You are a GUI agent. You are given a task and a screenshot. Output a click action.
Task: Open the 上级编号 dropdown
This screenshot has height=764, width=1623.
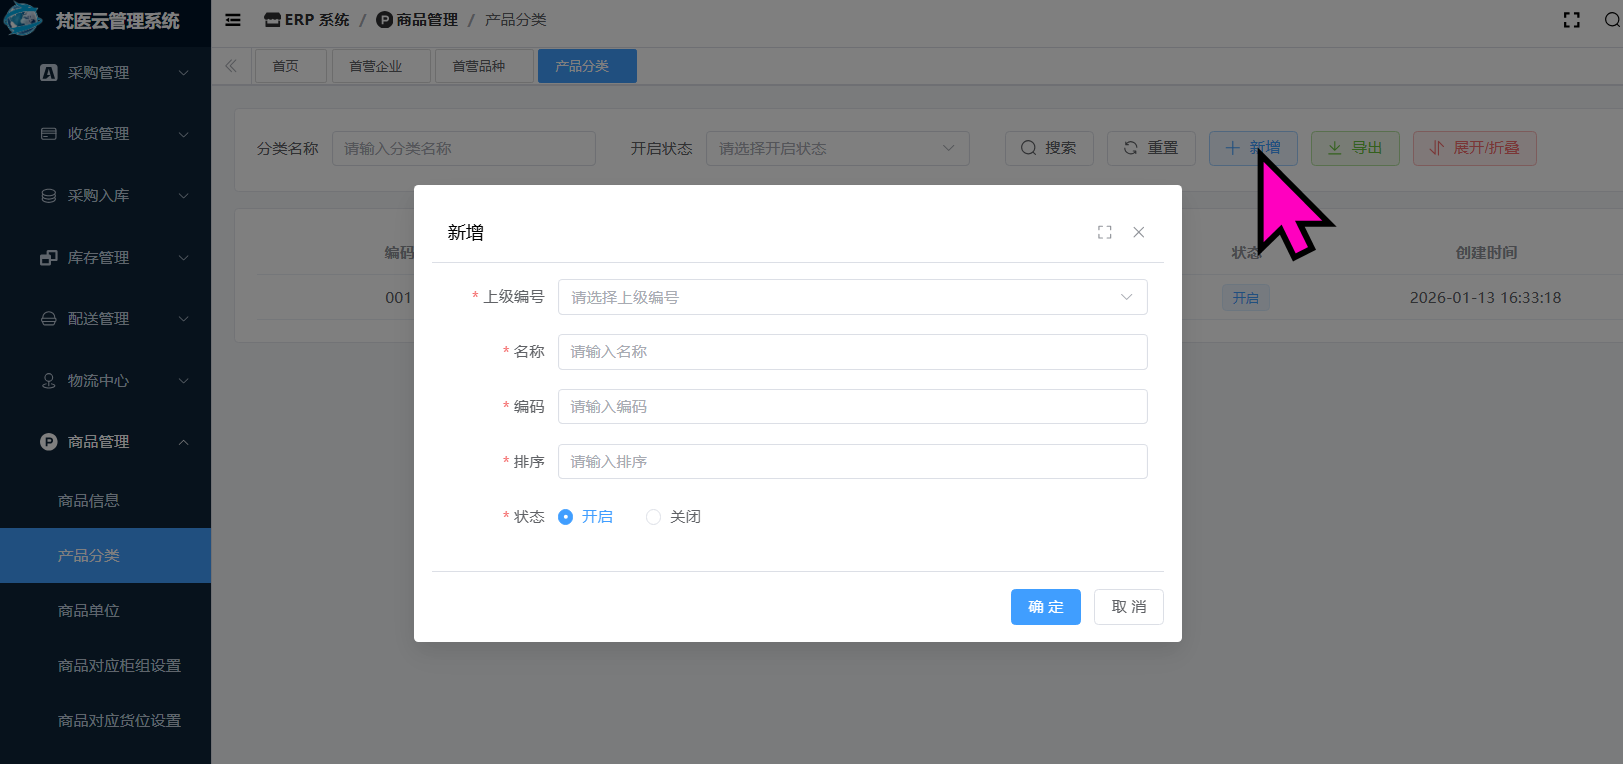click(x=852, y=297)
